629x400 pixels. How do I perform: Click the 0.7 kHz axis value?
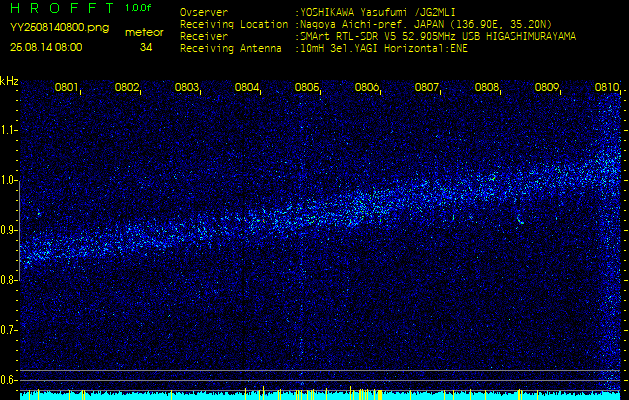tap(7, 330)
